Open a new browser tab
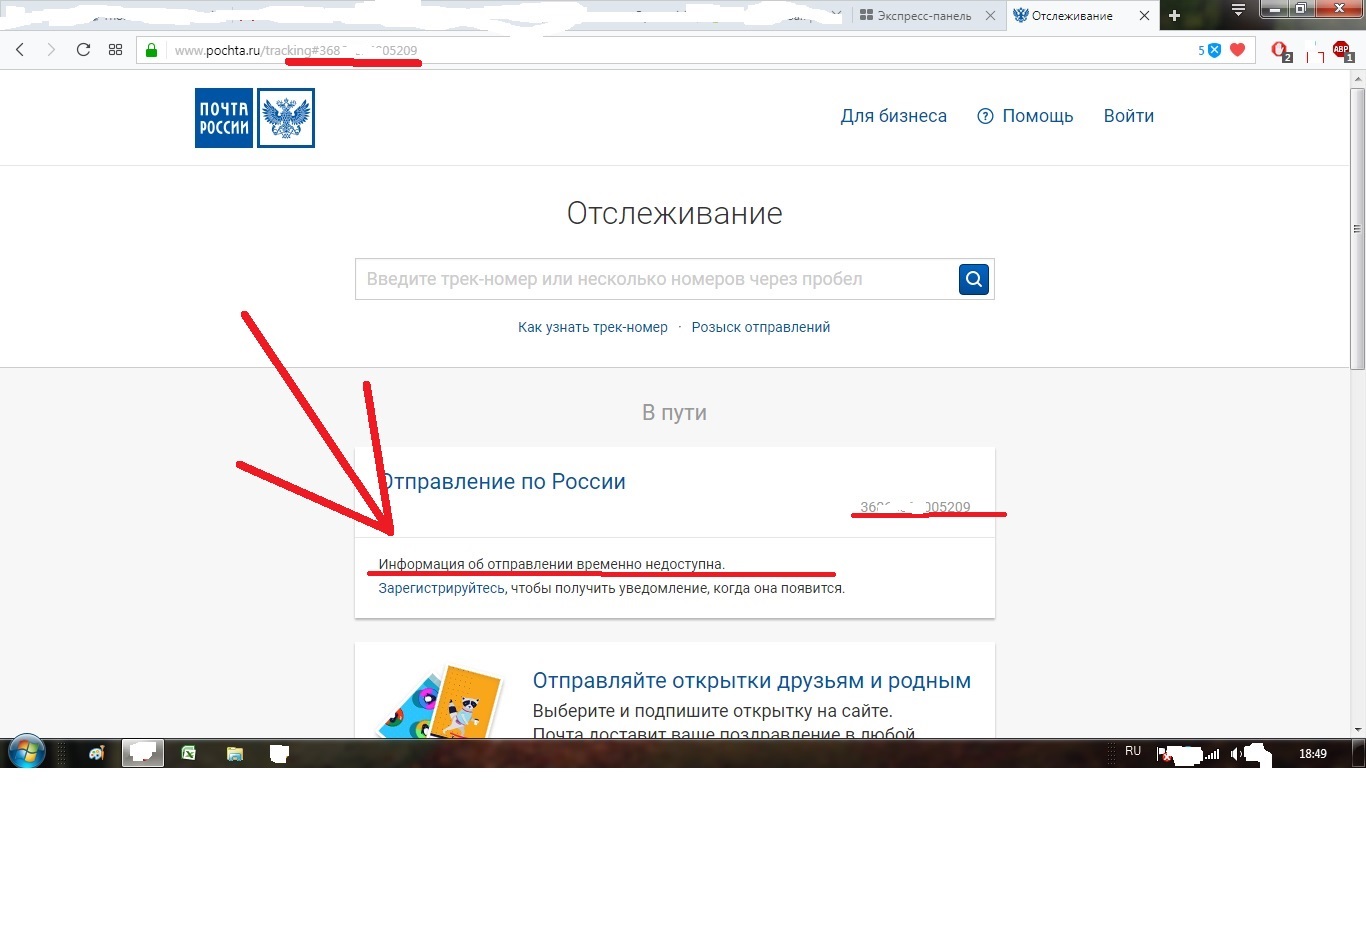 (x=1174, y=16)
